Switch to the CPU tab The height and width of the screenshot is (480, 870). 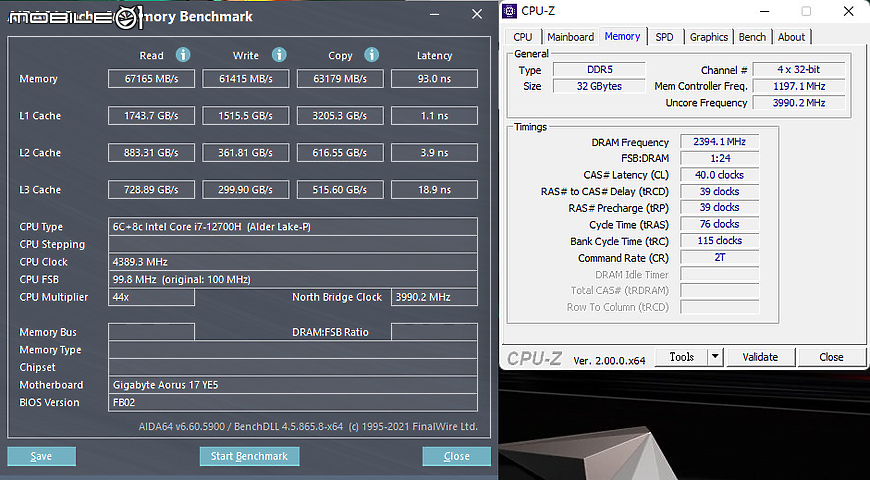tap(523, 37)
